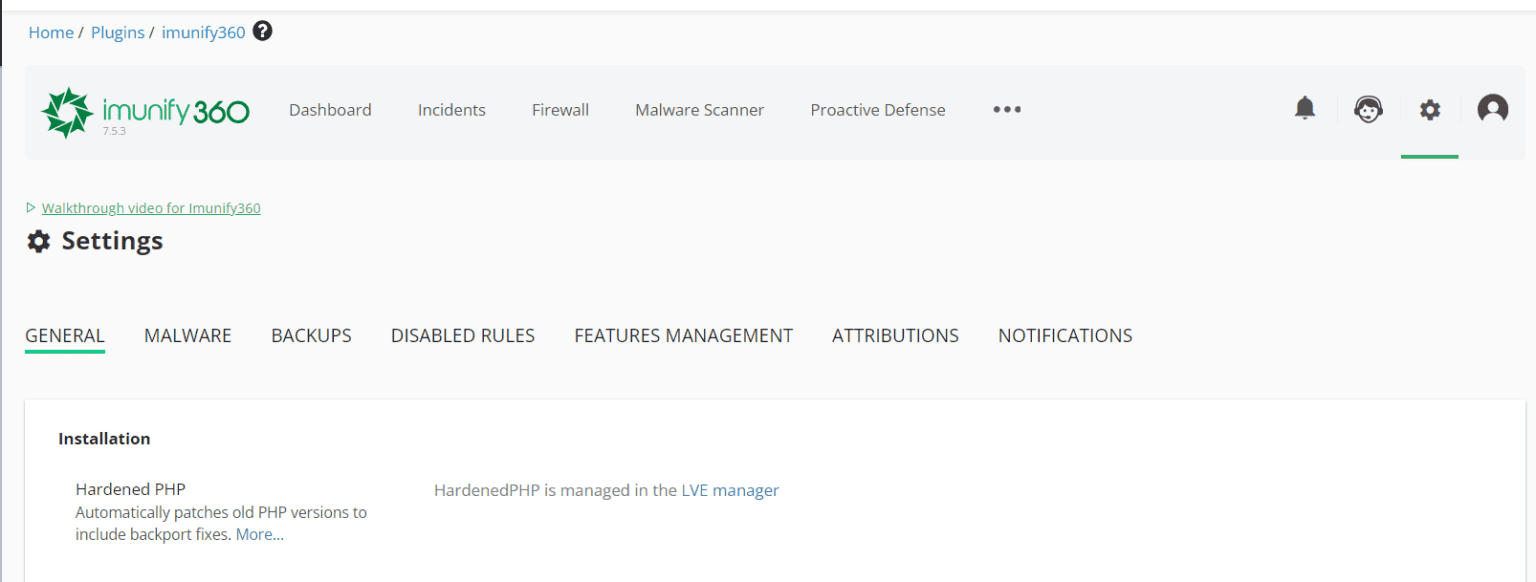Open the notifications bell icon

click(1305, 109)
